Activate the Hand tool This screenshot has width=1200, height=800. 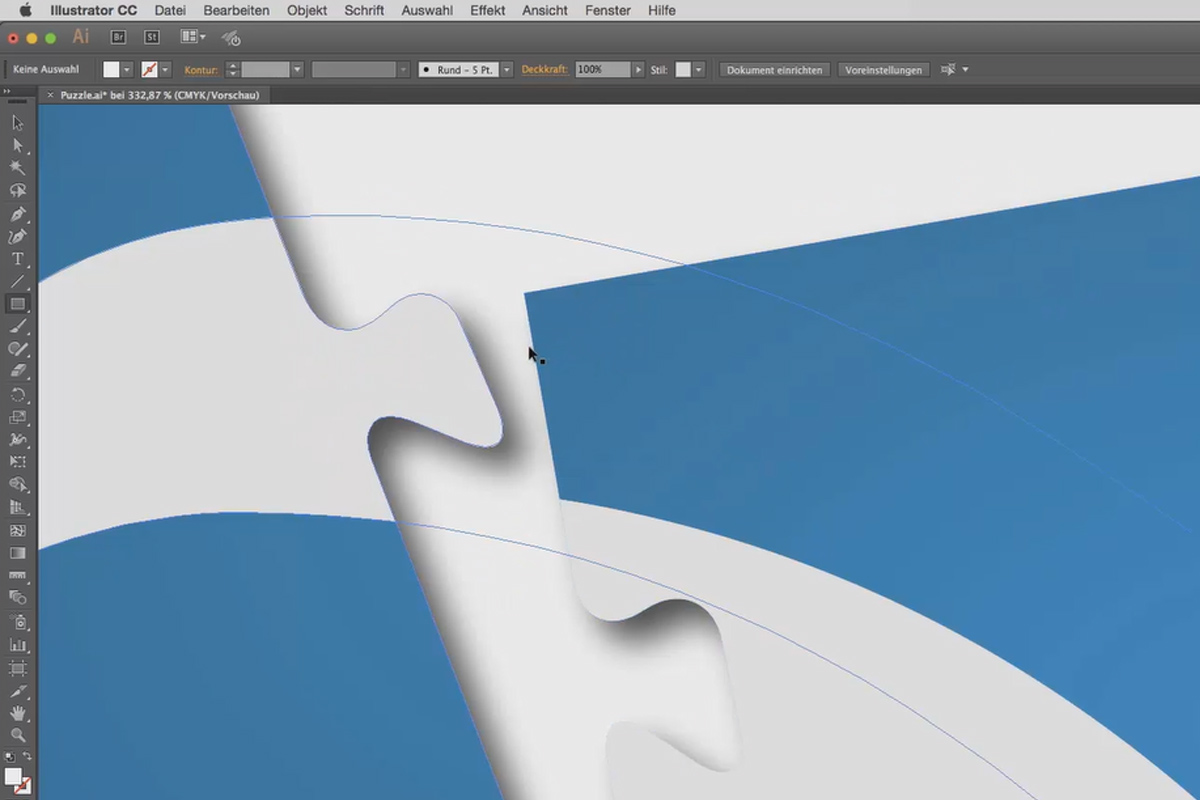[x=17, y=713]
